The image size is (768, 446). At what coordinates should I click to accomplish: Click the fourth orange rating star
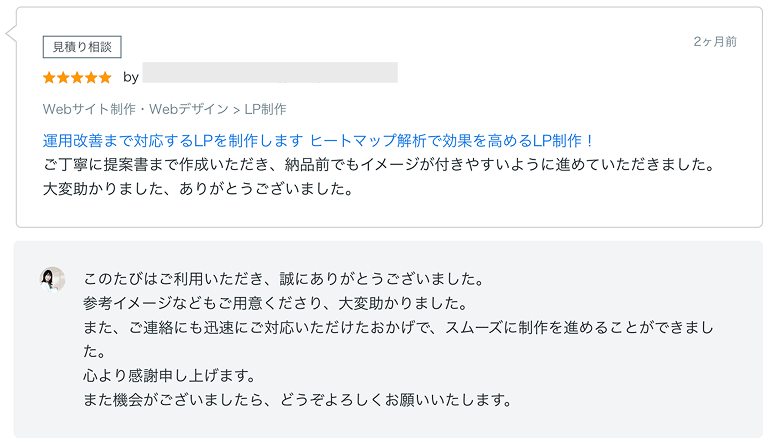tap(91, 77)
